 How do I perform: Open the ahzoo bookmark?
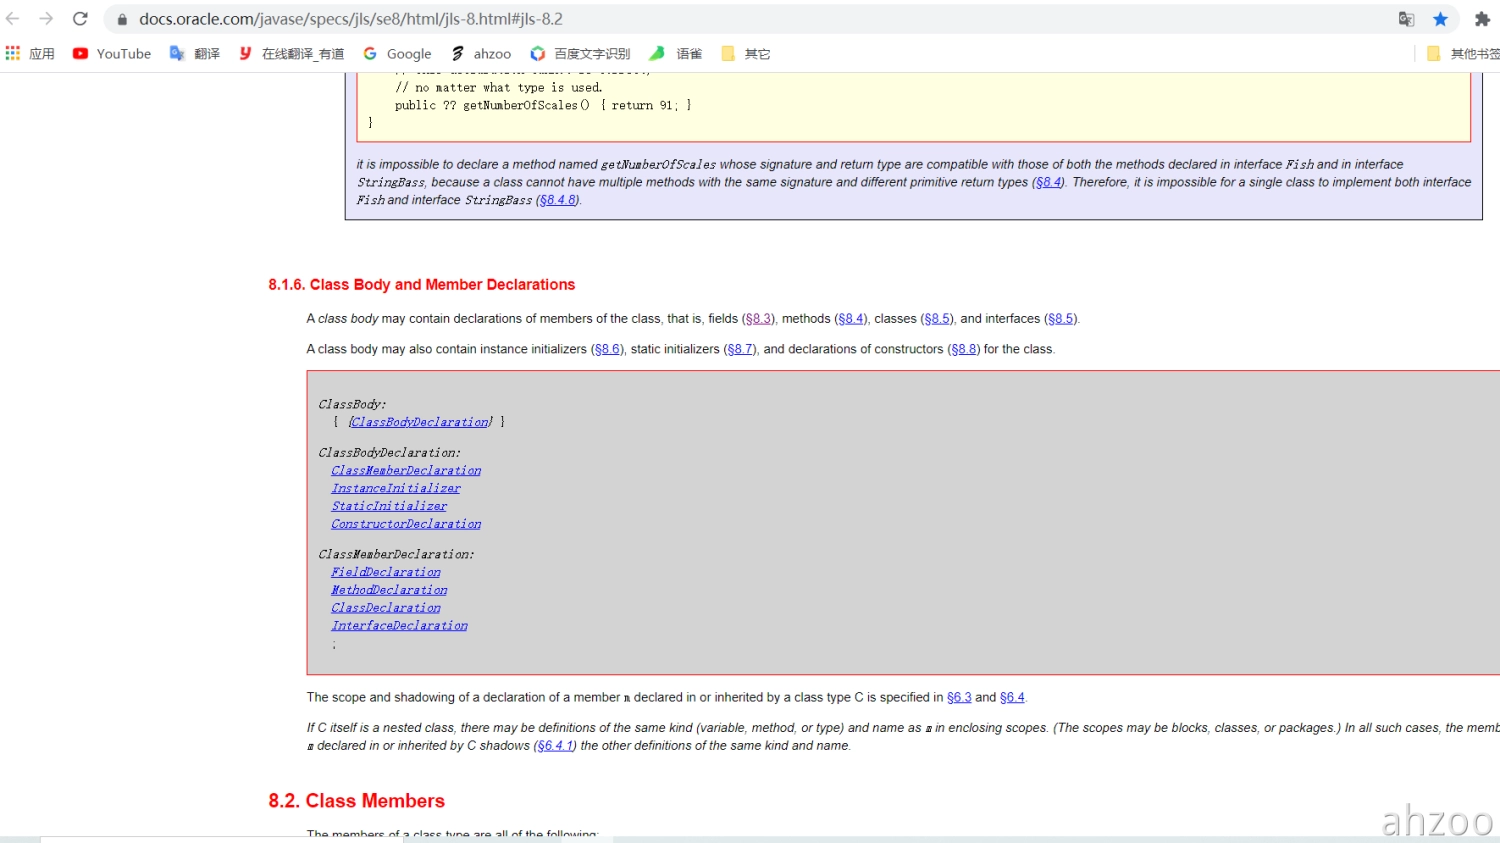pyautogui.click(x=481, y=54)
